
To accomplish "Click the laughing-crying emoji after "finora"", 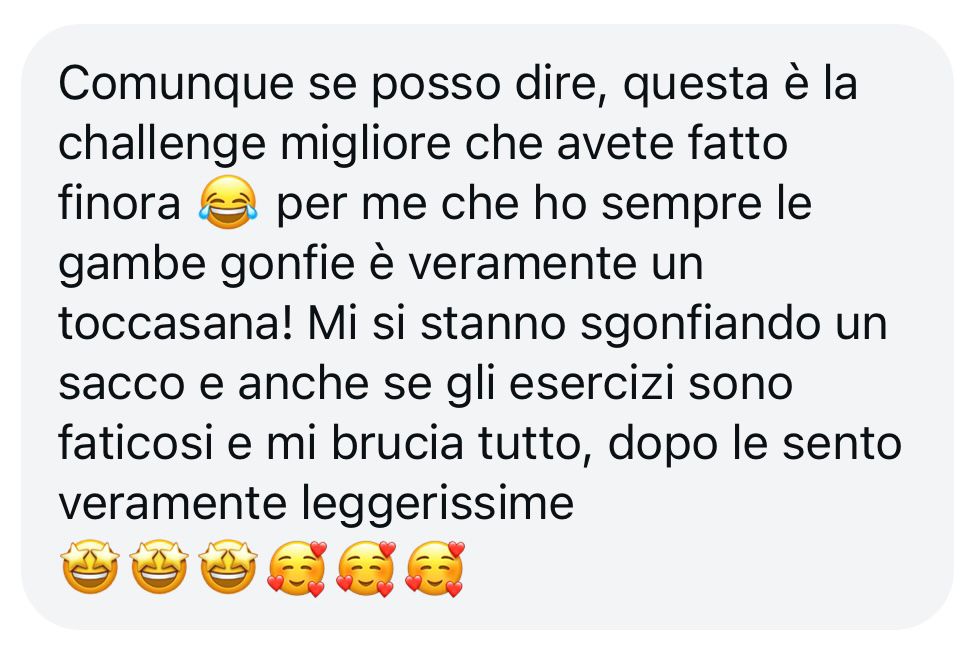I will coord(228,203).
